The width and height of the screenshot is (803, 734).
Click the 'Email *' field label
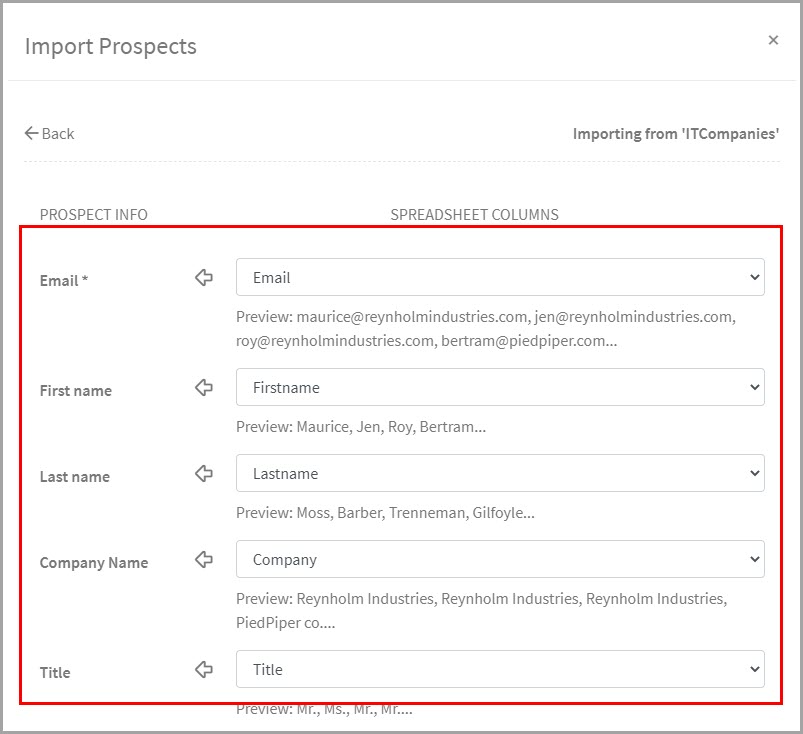point(64,281)
